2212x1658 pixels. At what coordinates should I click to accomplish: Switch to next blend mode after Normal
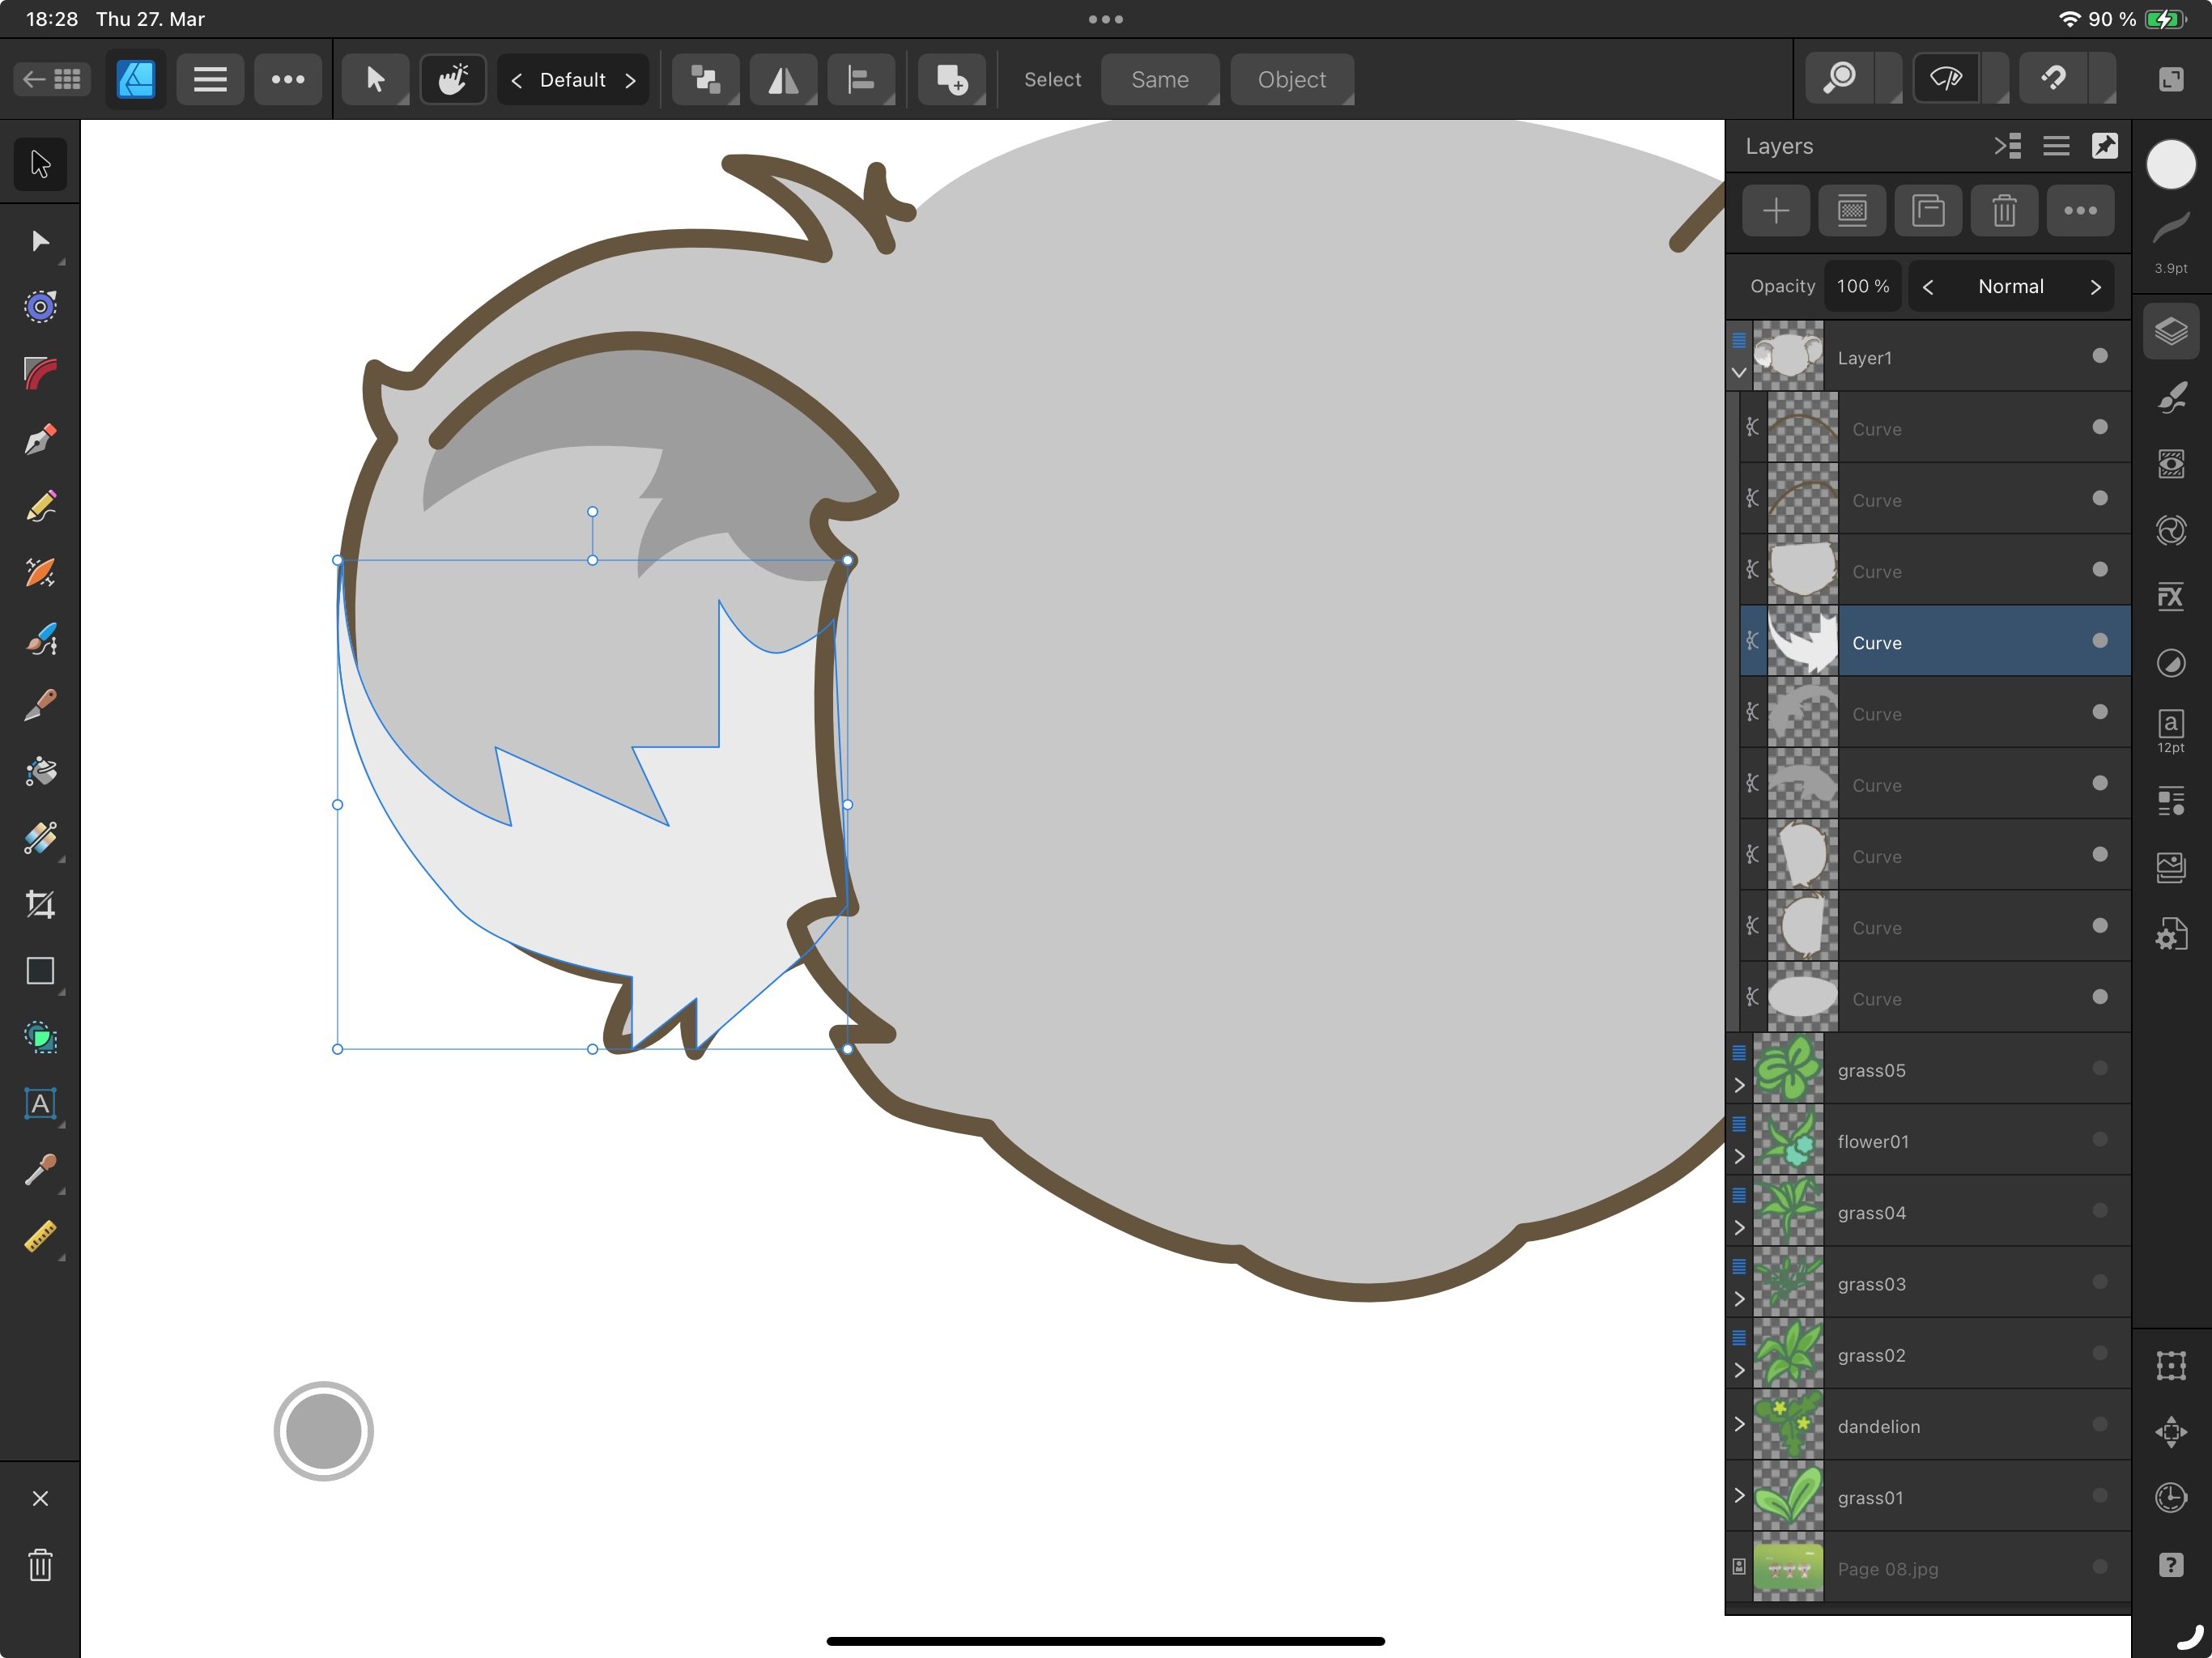(2095, 287)
